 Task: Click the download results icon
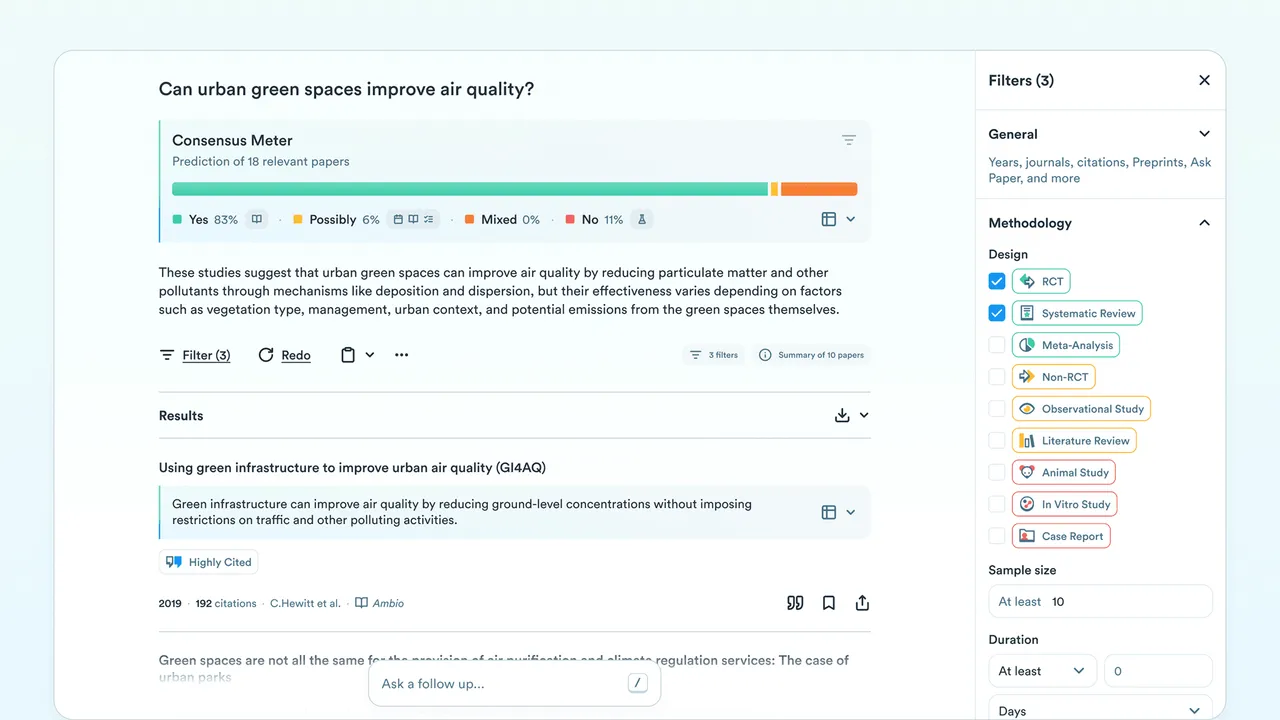tap(842, 415)
